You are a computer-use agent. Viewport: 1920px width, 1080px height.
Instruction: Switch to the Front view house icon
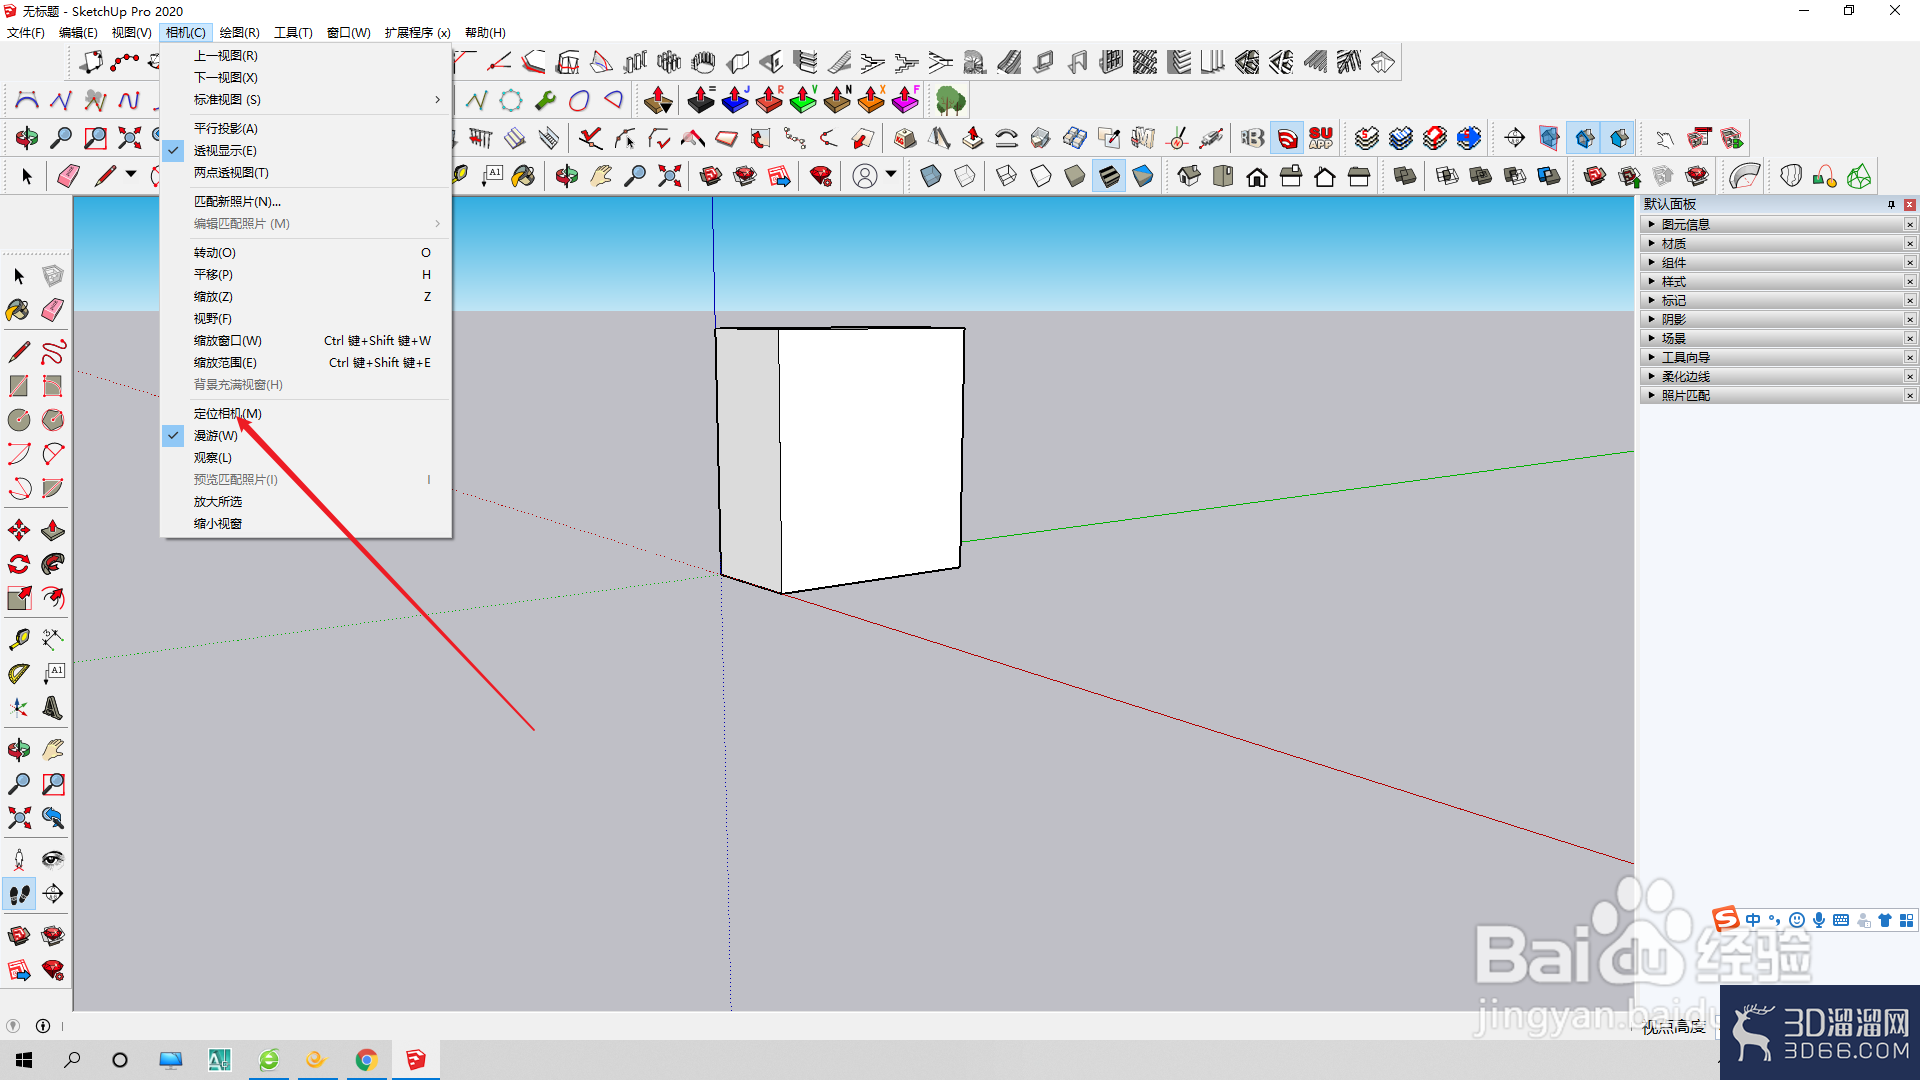tap(1257, 177)
